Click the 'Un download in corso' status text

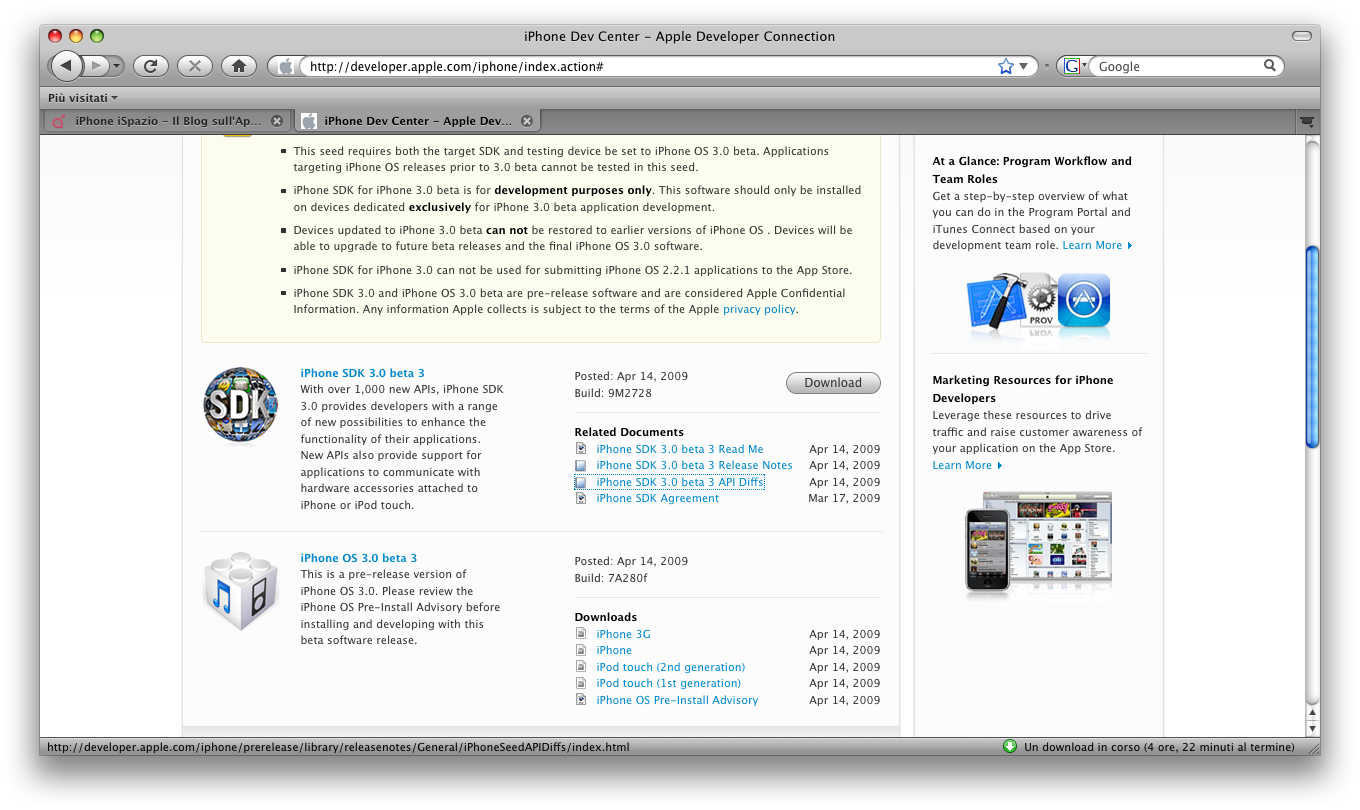(x=1159, y=747)
